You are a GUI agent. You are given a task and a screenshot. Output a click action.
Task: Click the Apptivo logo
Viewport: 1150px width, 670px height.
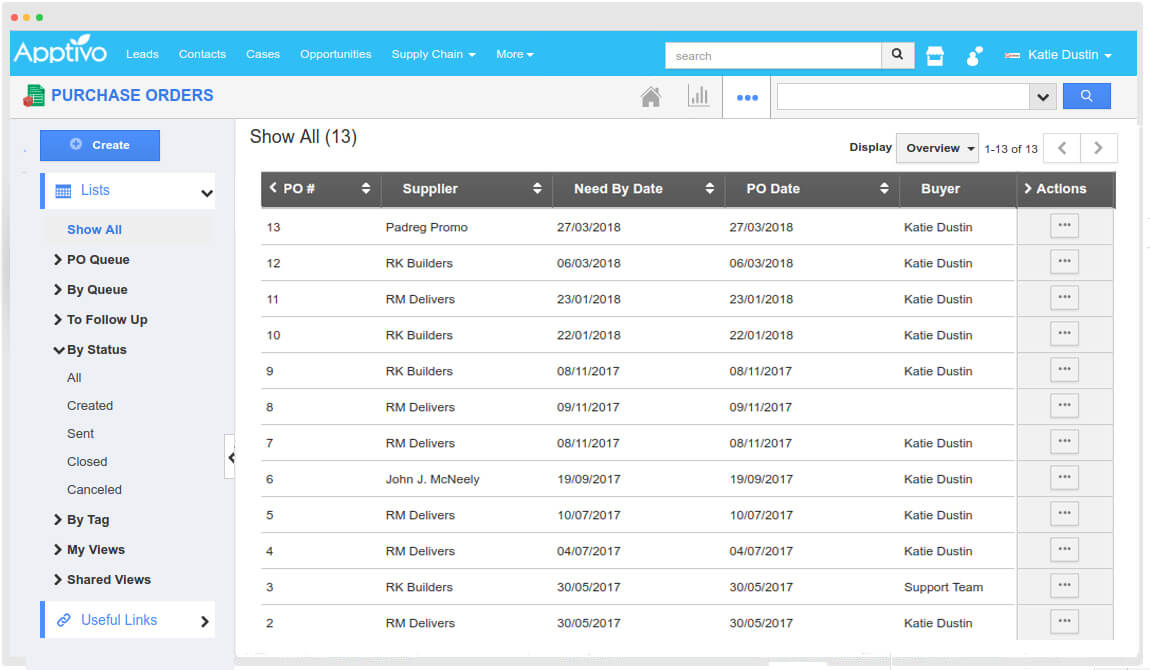click(x=59, y=53)
